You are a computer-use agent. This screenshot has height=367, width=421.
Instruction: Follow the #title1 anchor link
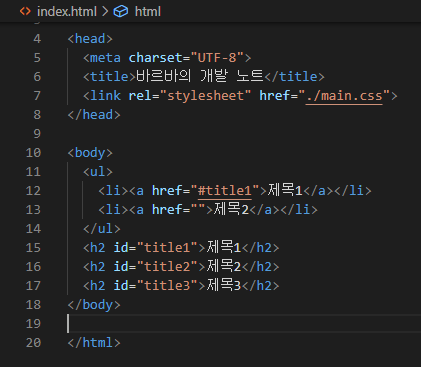[224, 191]
